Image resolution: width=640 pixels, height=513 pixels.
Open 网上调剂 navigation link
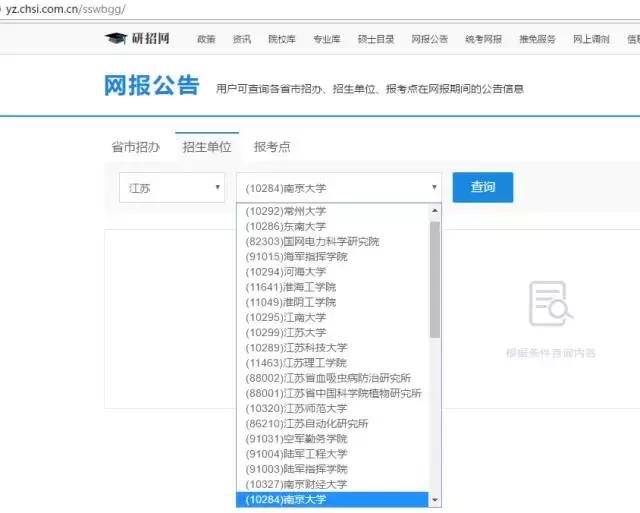pyautogui.click(x=591, y=39)
